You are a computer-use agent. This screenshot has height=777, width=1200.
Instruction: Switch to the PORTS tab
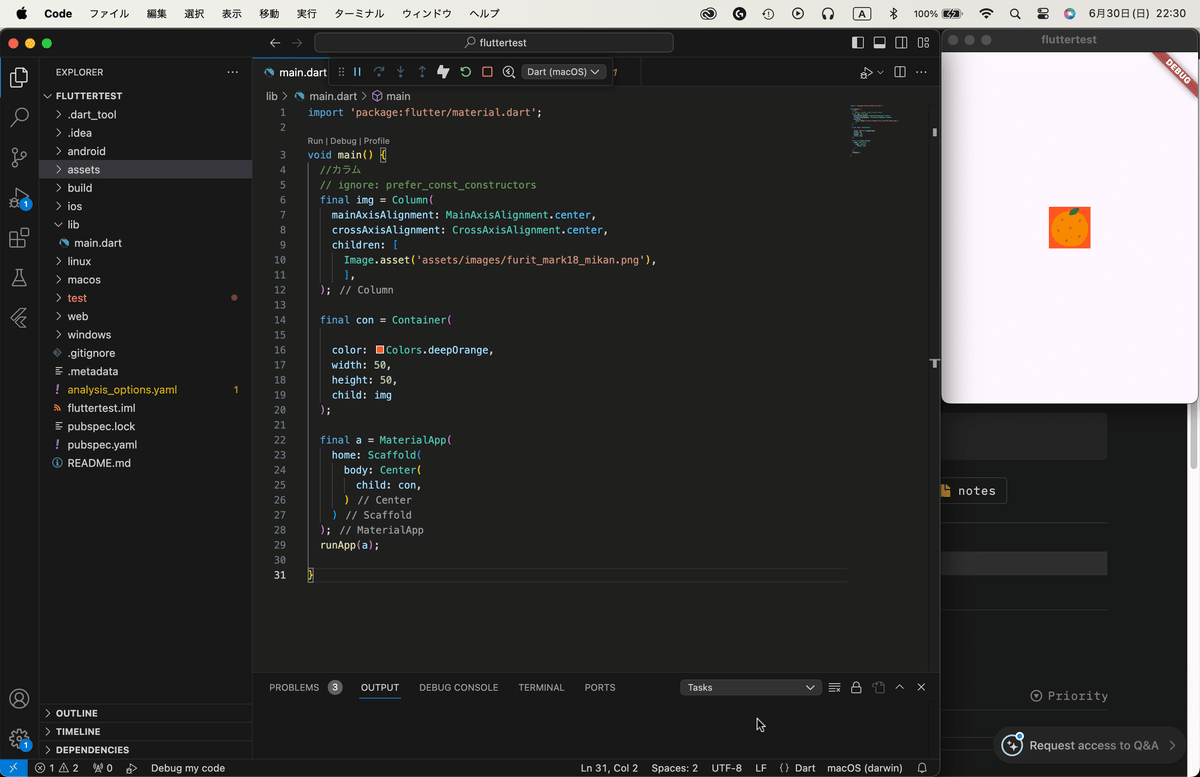[x=600, y=687]
